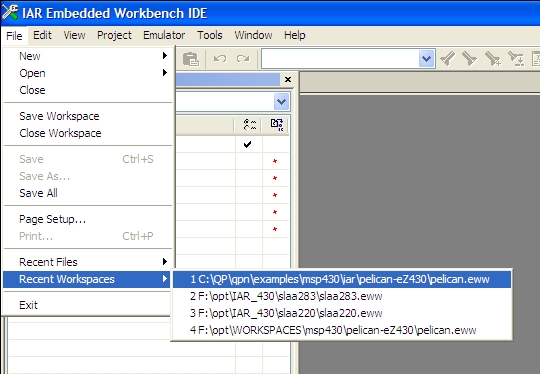Open the File menu
The width and height of the screenshot is (540, 374).
click(x=14, y=35)
